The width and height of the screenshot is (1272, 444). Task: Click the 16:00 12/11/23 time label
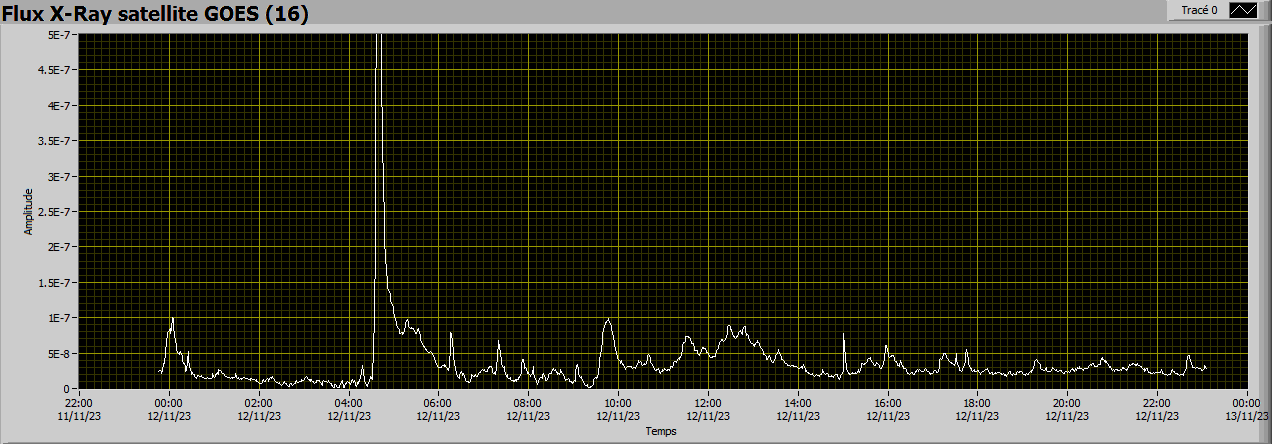coord(888,409)
